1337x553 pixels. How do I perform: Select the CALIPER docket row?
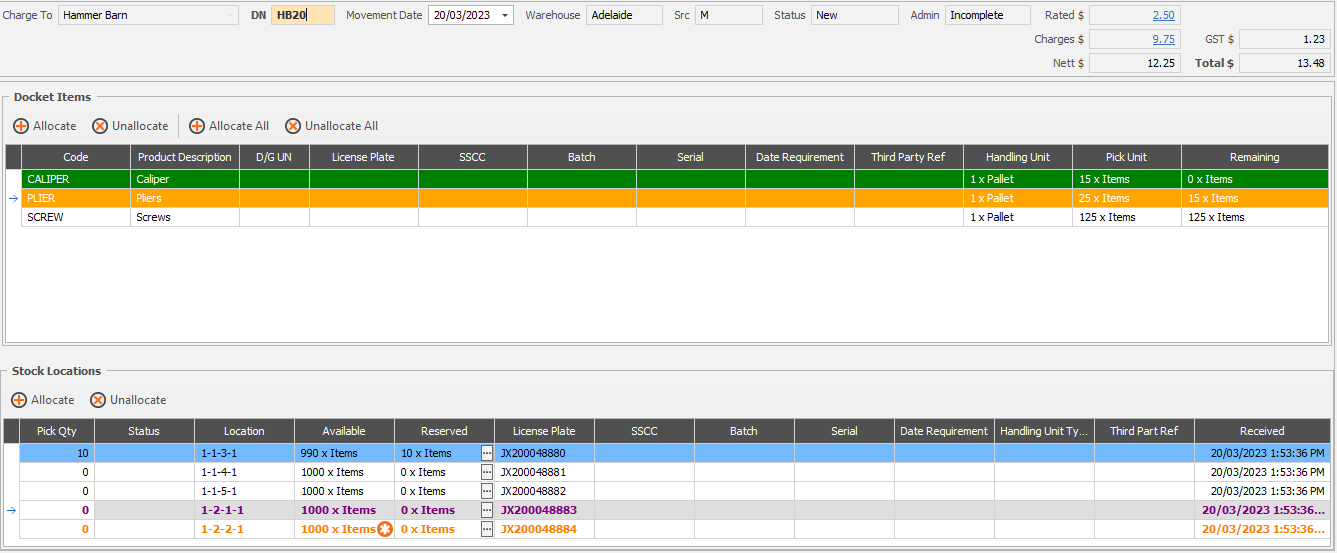pos(676,179)
